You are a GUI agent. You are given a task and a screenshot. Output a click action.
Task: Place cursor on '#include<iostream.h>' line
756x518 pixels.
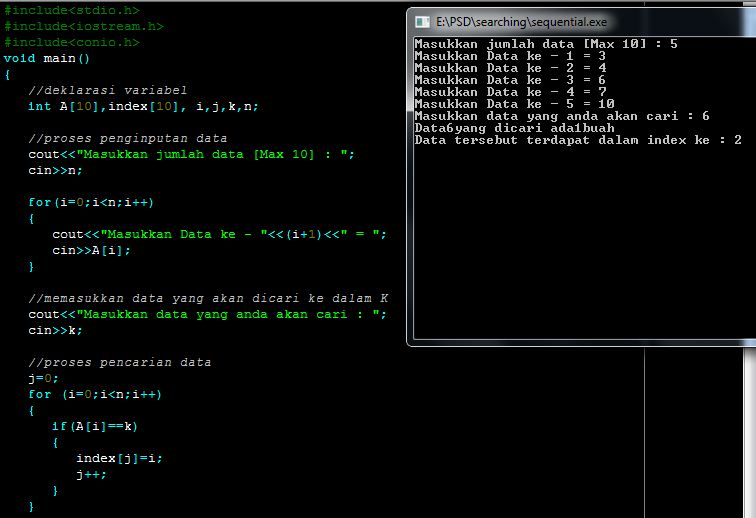[x=84, y=26]
